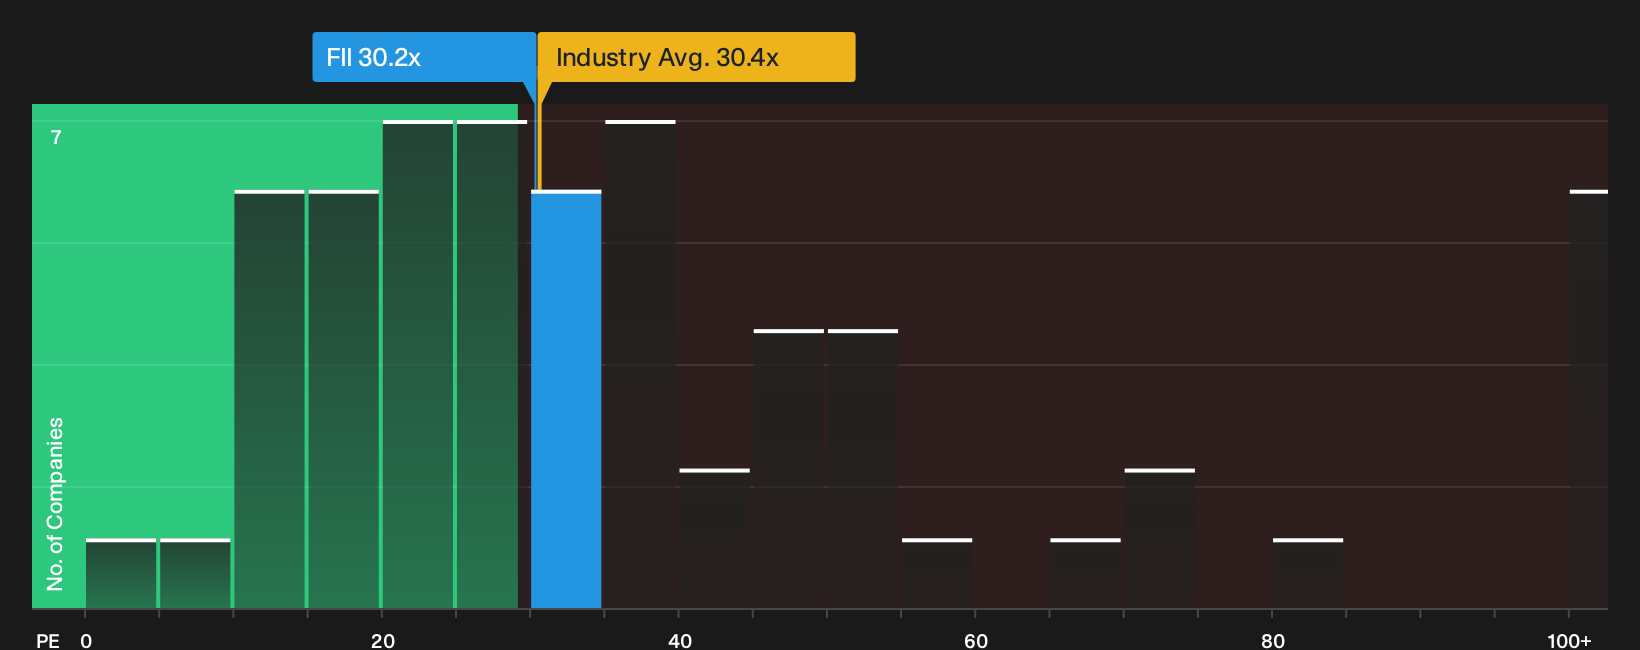The width and height of the screenshot is (1640, 650).
Task: Select the 100+ PE bar
Action: pyautogui.click(x=1589, y=399)
